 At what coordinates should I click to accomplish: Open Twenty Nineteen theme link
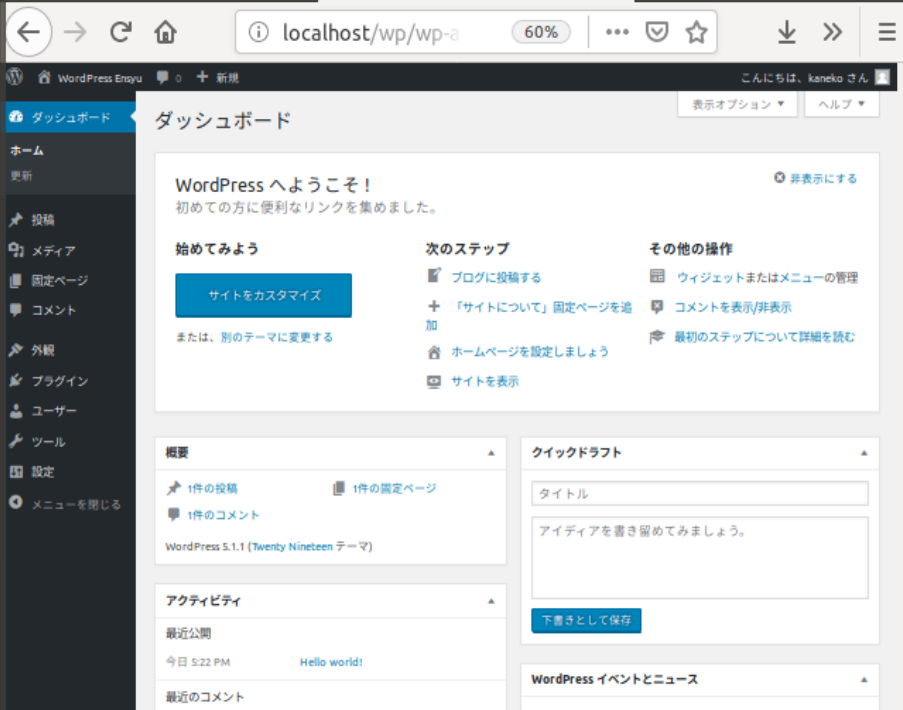point(292,546)
